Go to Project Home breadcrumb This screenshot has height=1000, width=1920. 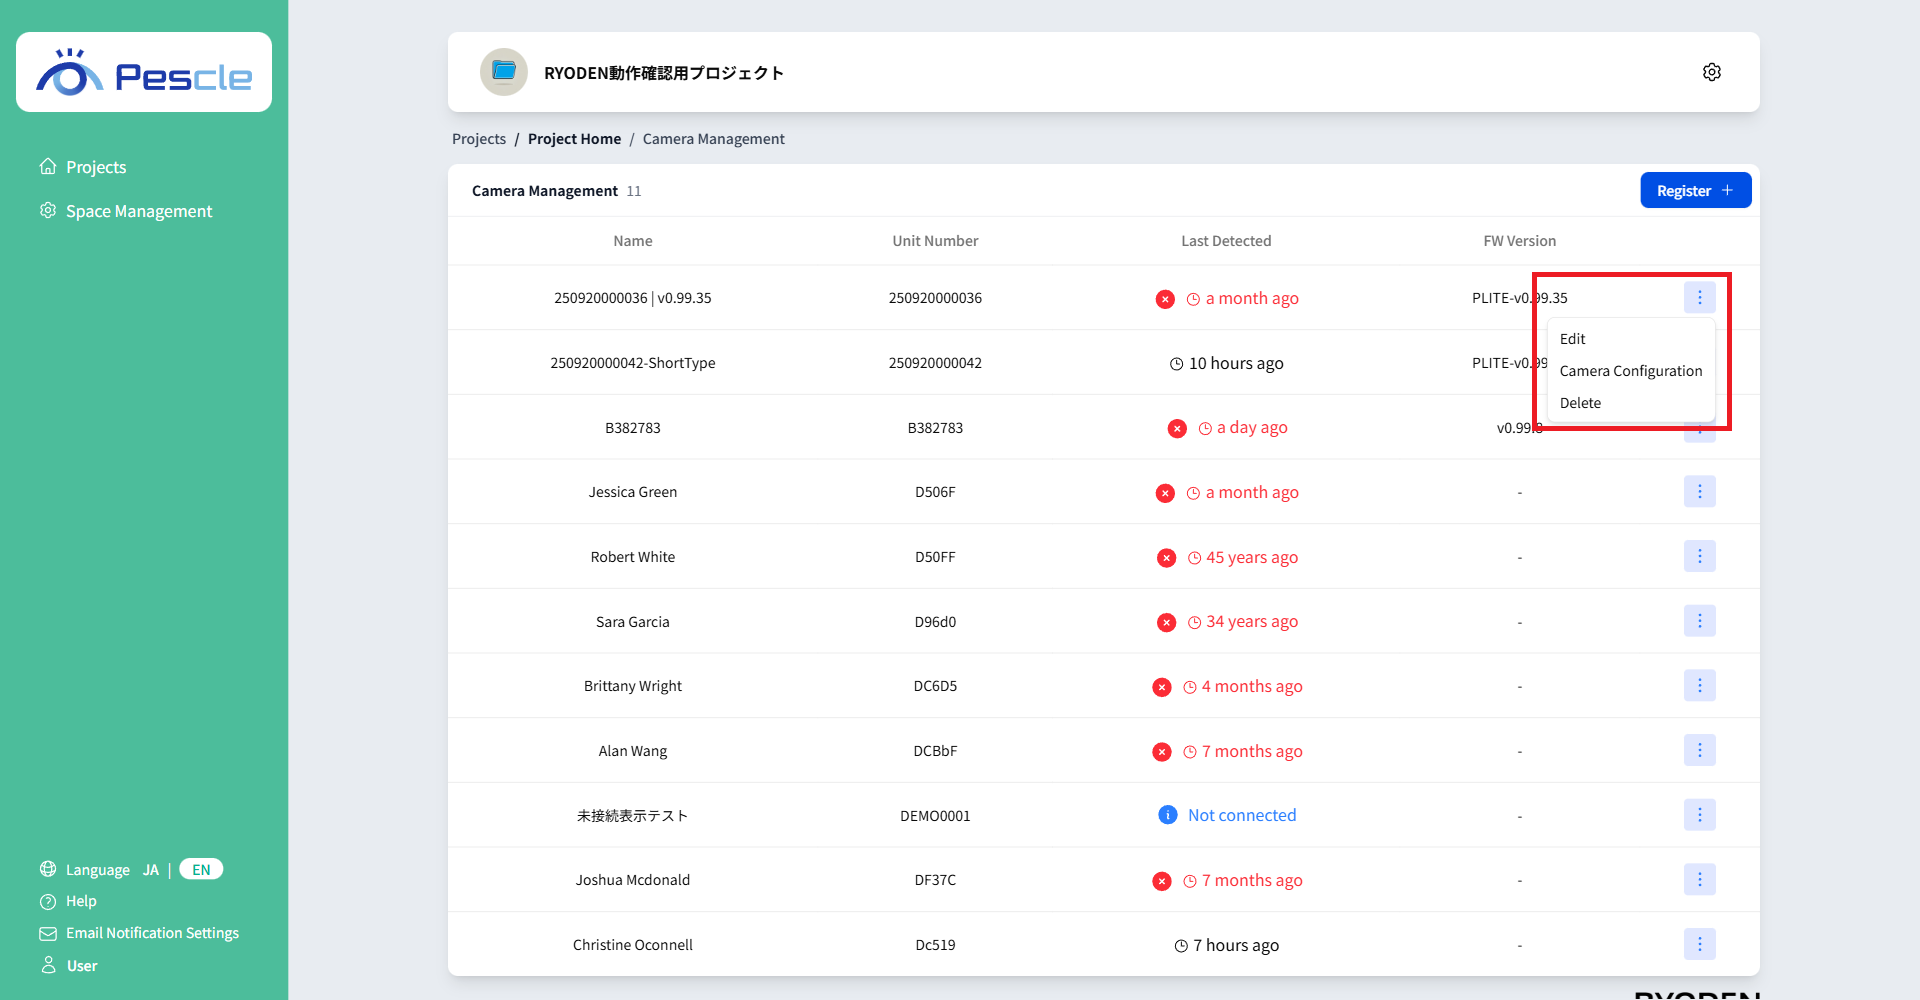(574, 139)
